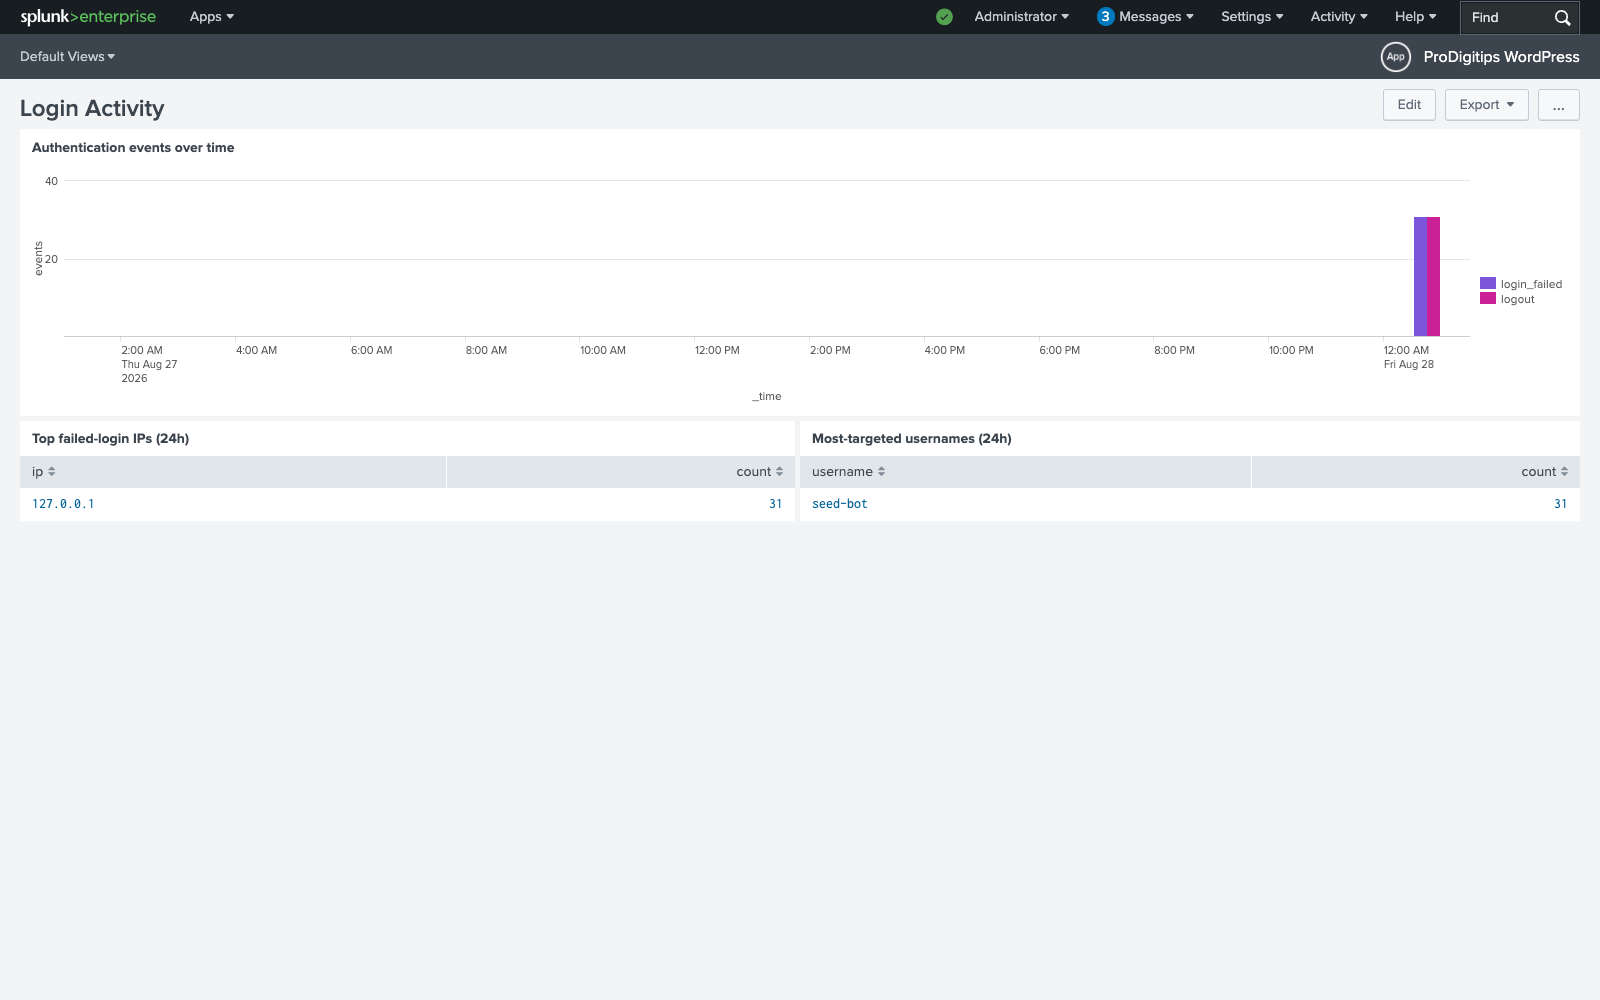Click the _time axis title
Viewport: 1600px width, 1000px height.
click(x=767, y=397)
